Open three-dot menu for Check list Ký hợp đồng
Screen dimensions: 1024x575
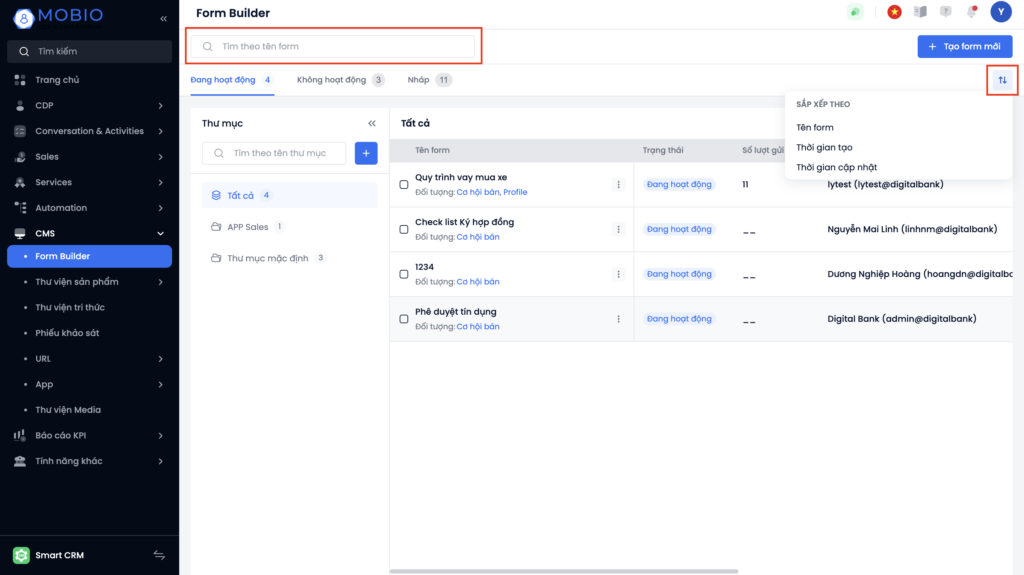coord(618,229)
